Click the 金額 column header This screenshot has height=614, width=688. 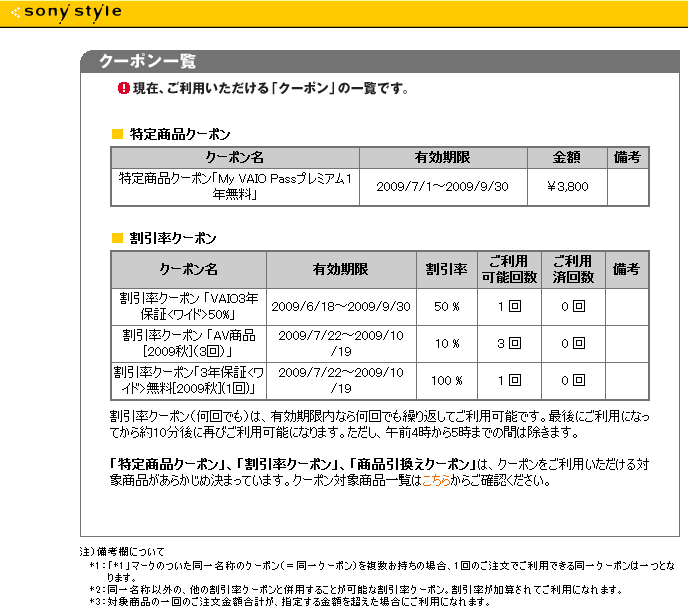coord(567,157)
